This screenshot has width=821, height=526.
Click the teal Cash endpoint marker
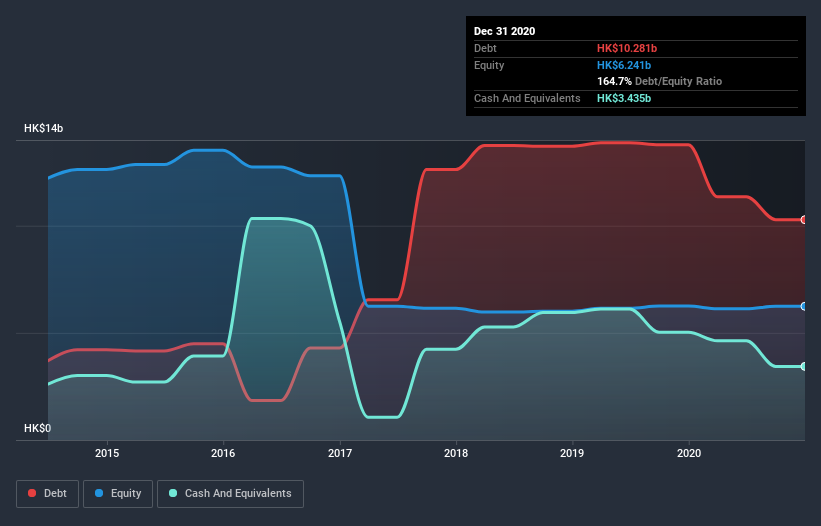(x=804, y=366)
